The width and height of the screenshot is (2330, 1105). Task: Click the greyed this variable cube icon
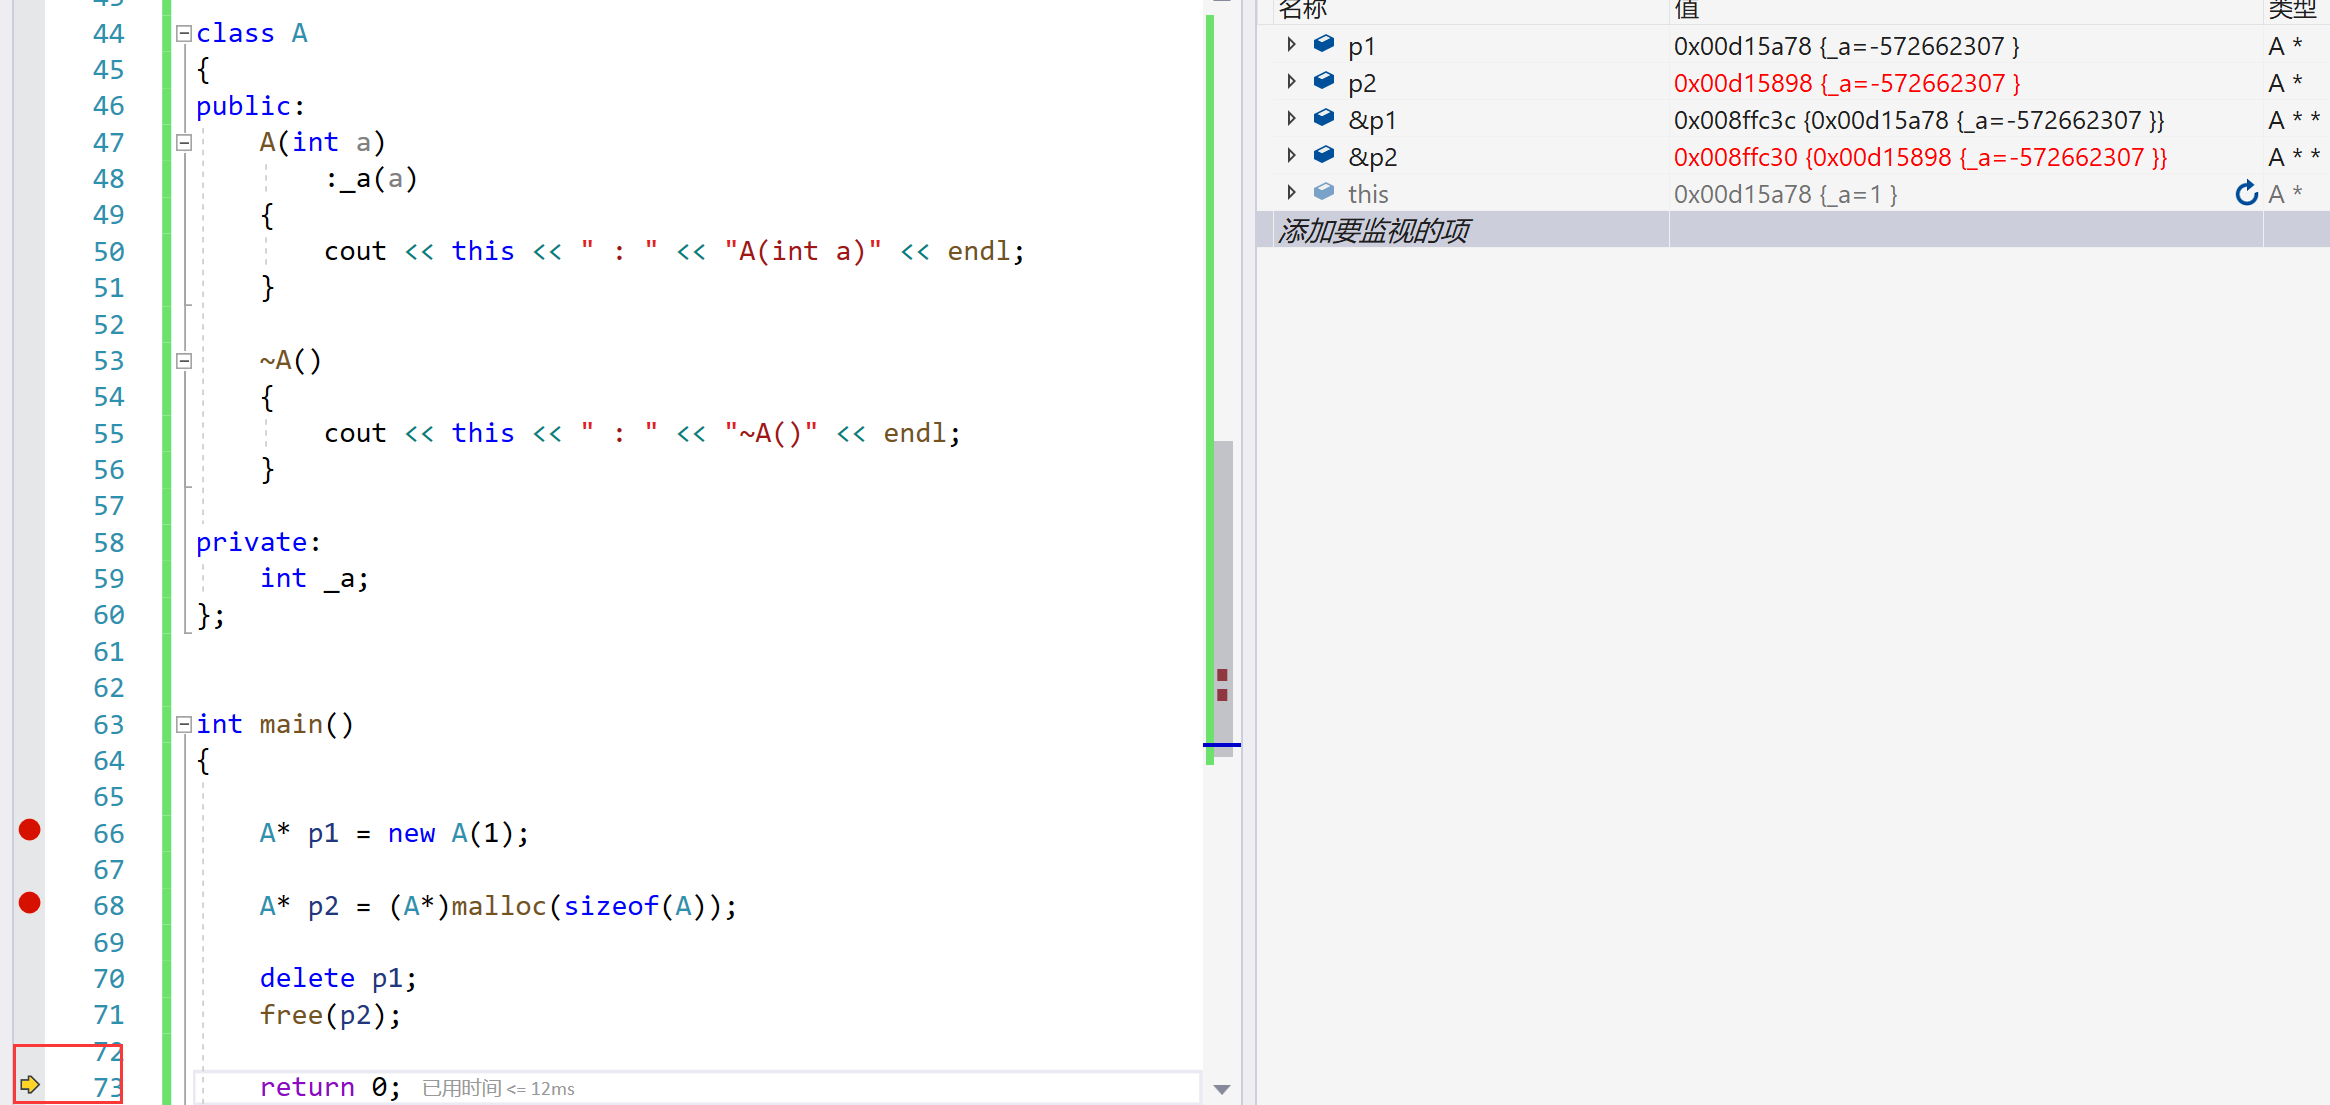[1324, 192]
